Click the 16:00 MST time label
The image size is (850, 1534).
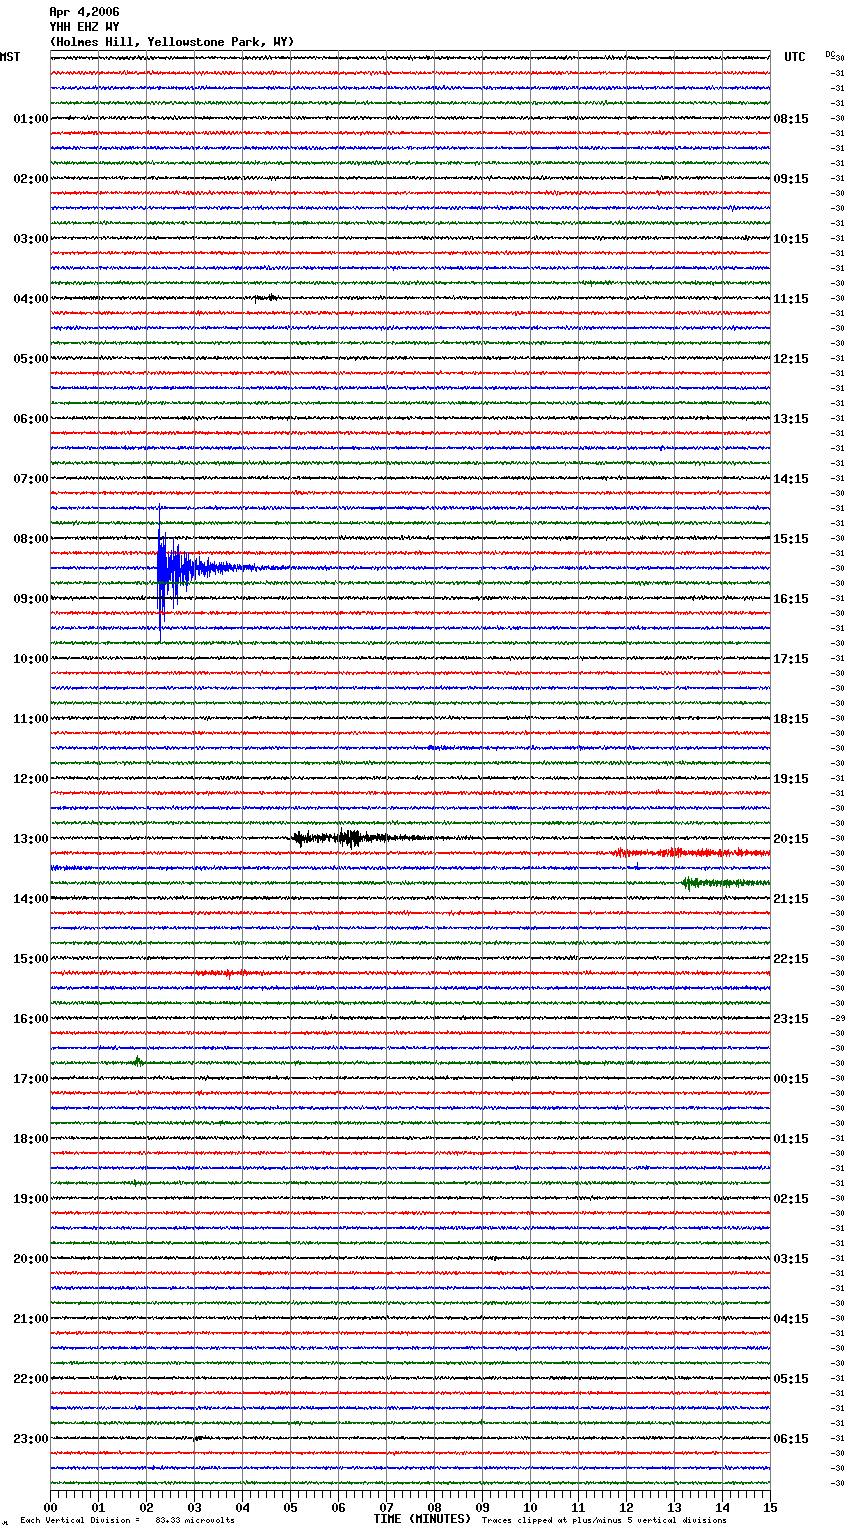[31, 1019]
